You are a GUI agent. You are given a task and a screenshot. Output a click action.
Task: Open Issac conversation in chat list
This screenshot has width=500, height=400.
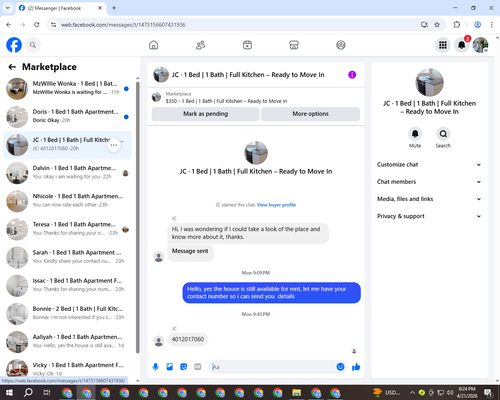tap(67, 286)
